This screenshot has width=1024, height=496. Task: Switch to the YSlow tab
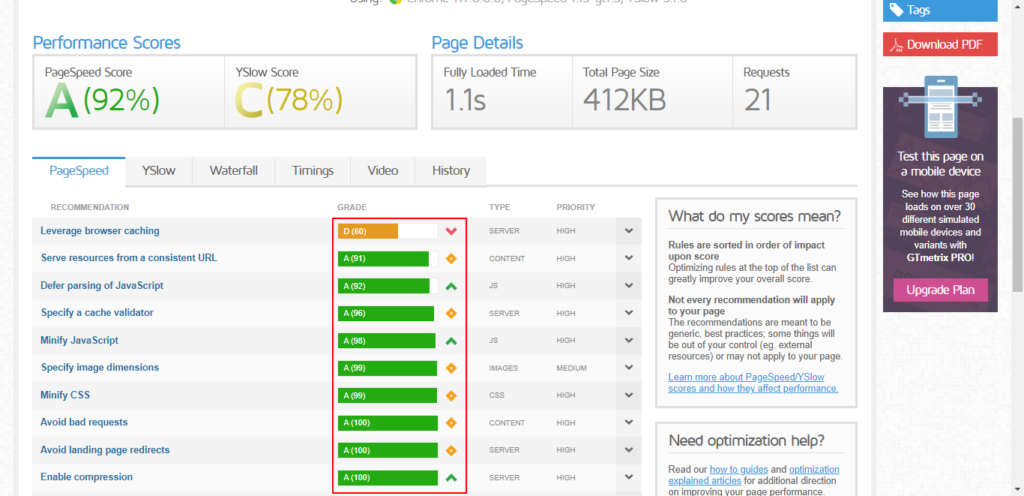(x=159, y=171)
